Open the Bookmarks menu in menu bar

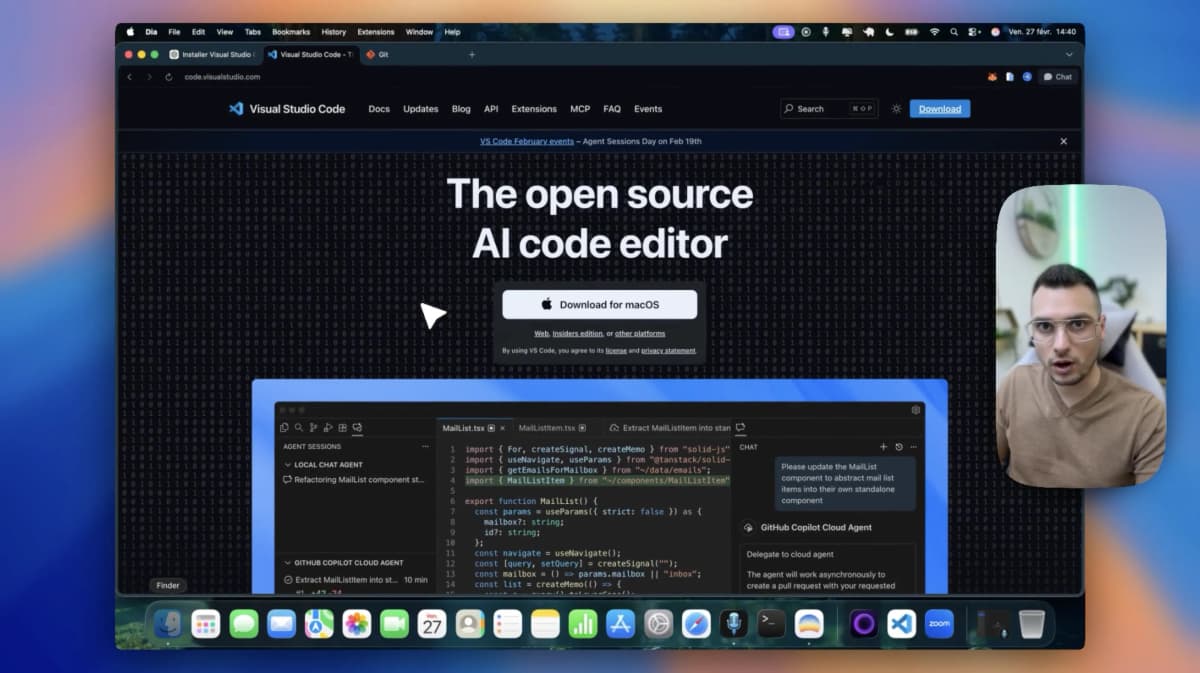(291, 32)
